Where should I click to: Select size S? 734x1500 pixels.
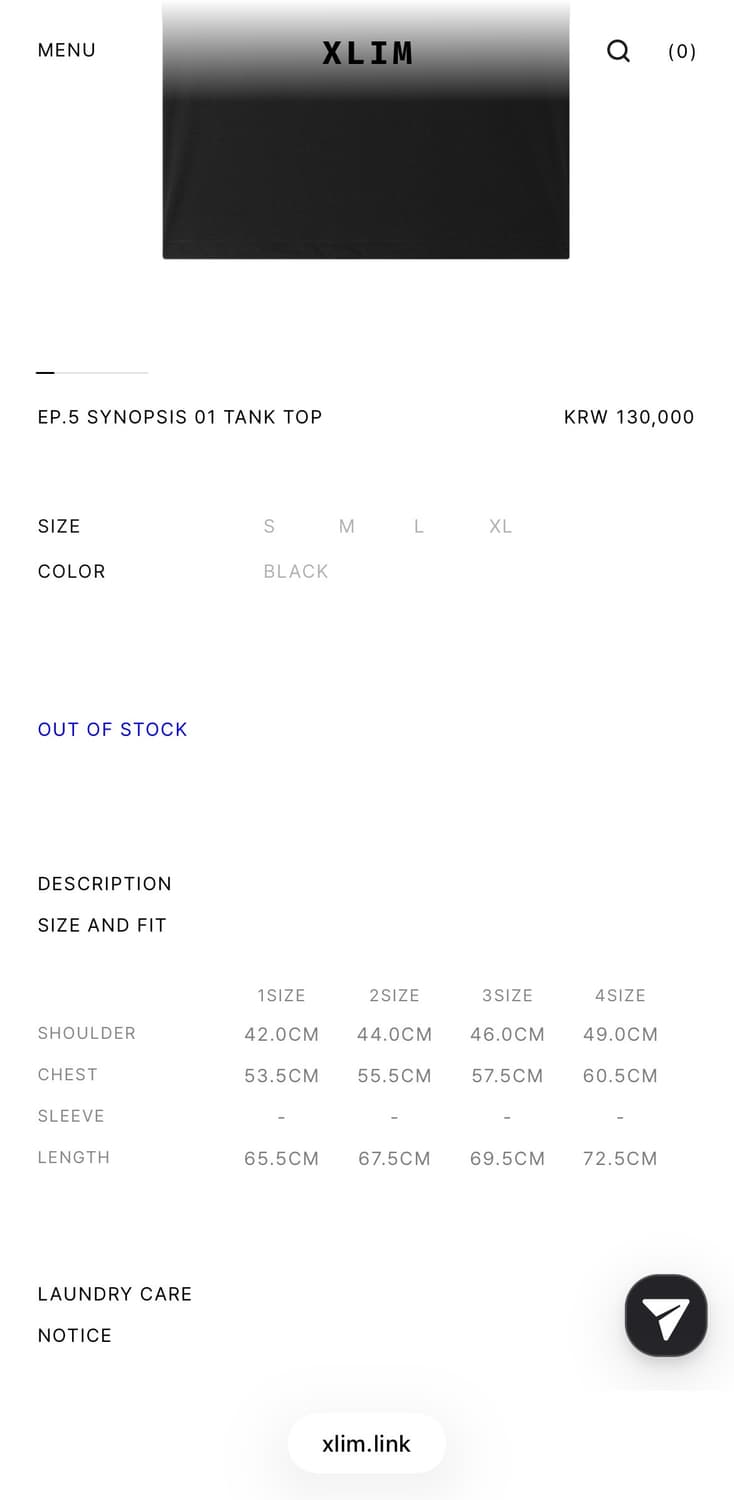click(269, 526)
